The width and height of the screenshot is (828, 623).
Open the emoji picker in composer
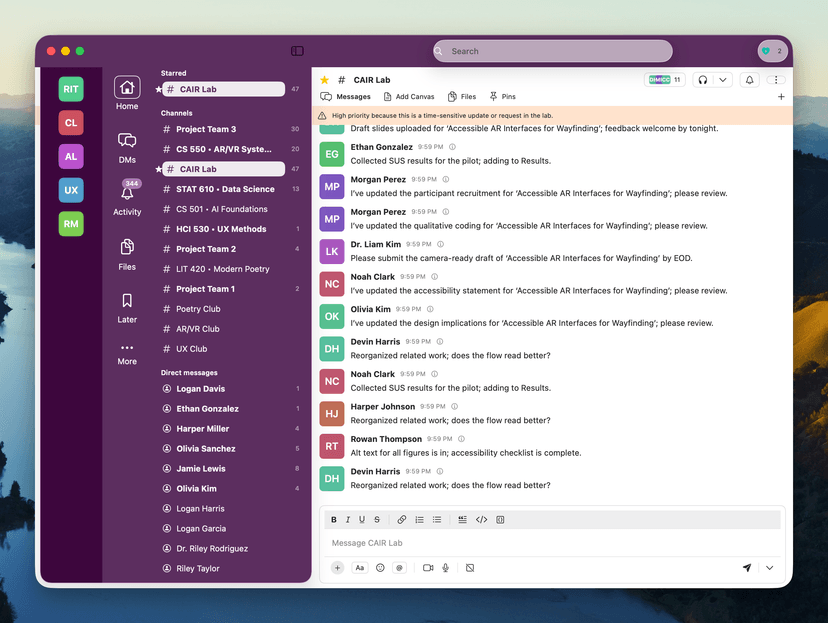(x=380, y=567)
